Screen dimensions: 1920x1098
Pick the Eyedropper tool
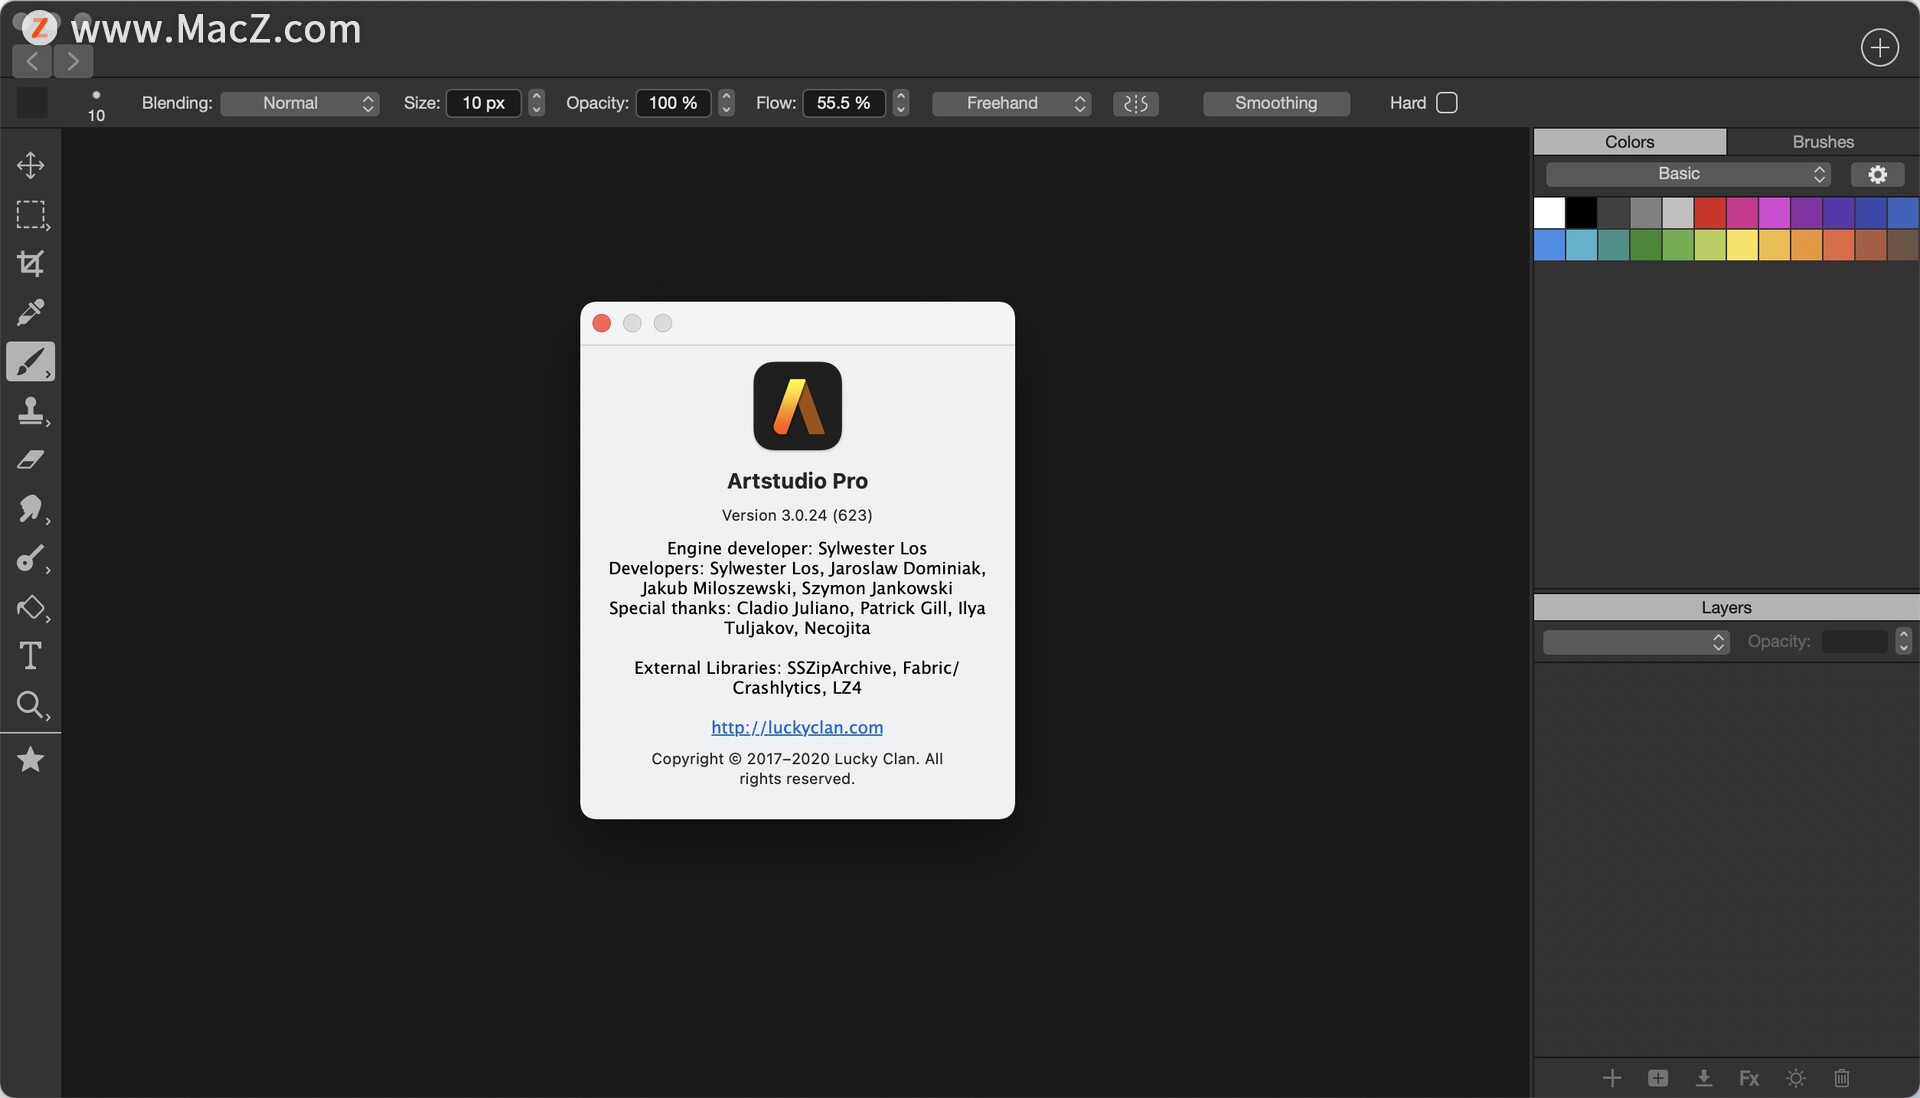click(31, 312)
